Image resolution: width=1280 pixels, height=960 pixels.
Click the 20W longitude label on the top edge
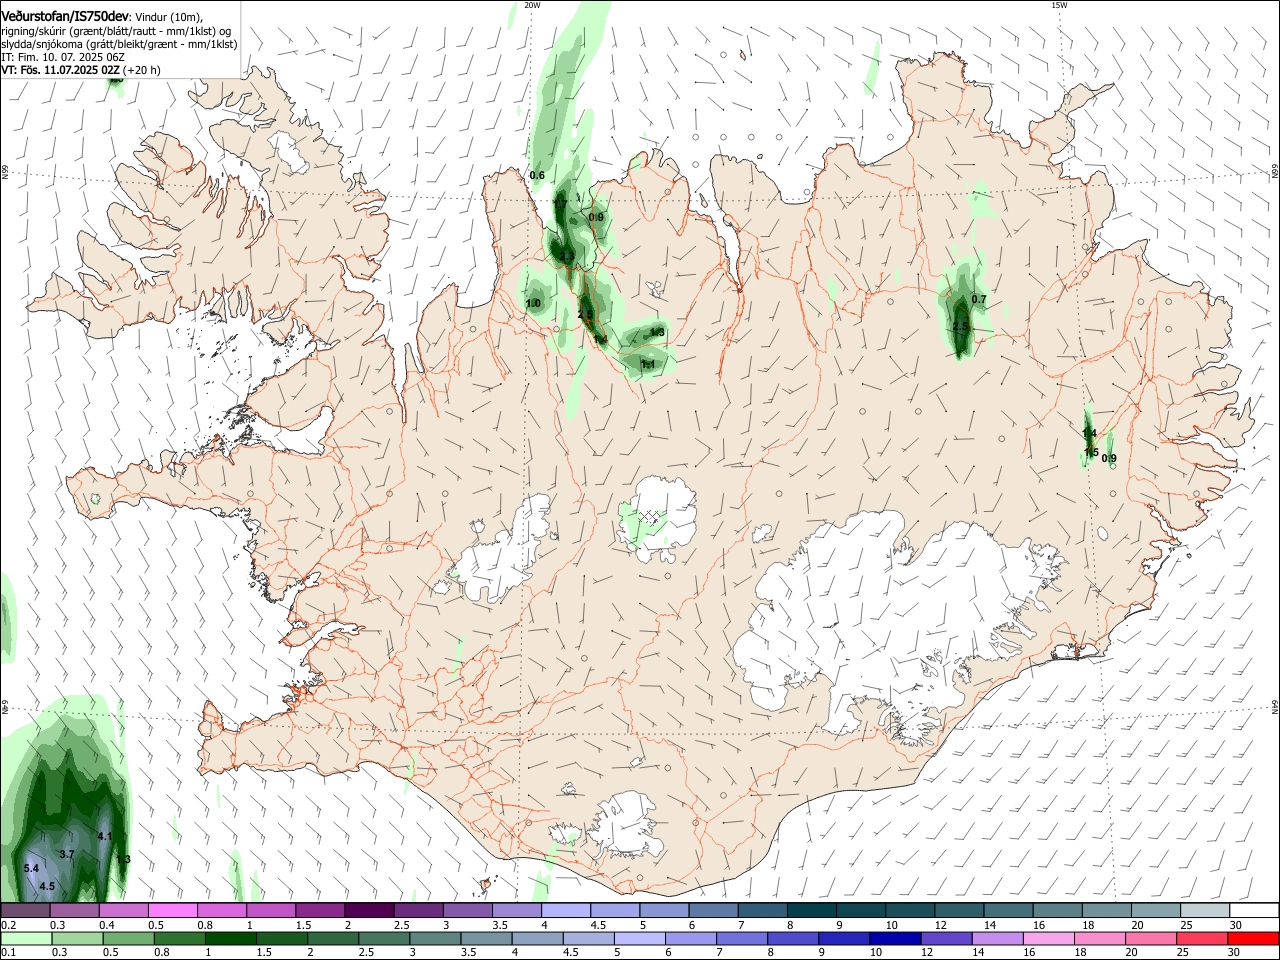coord(532,5)
